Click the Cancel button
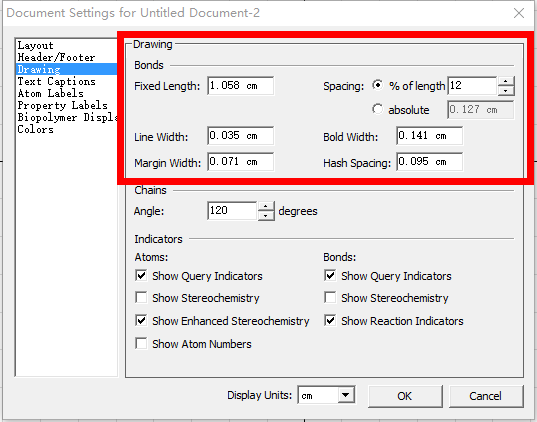Screen dimensions: 537x422 486,396
